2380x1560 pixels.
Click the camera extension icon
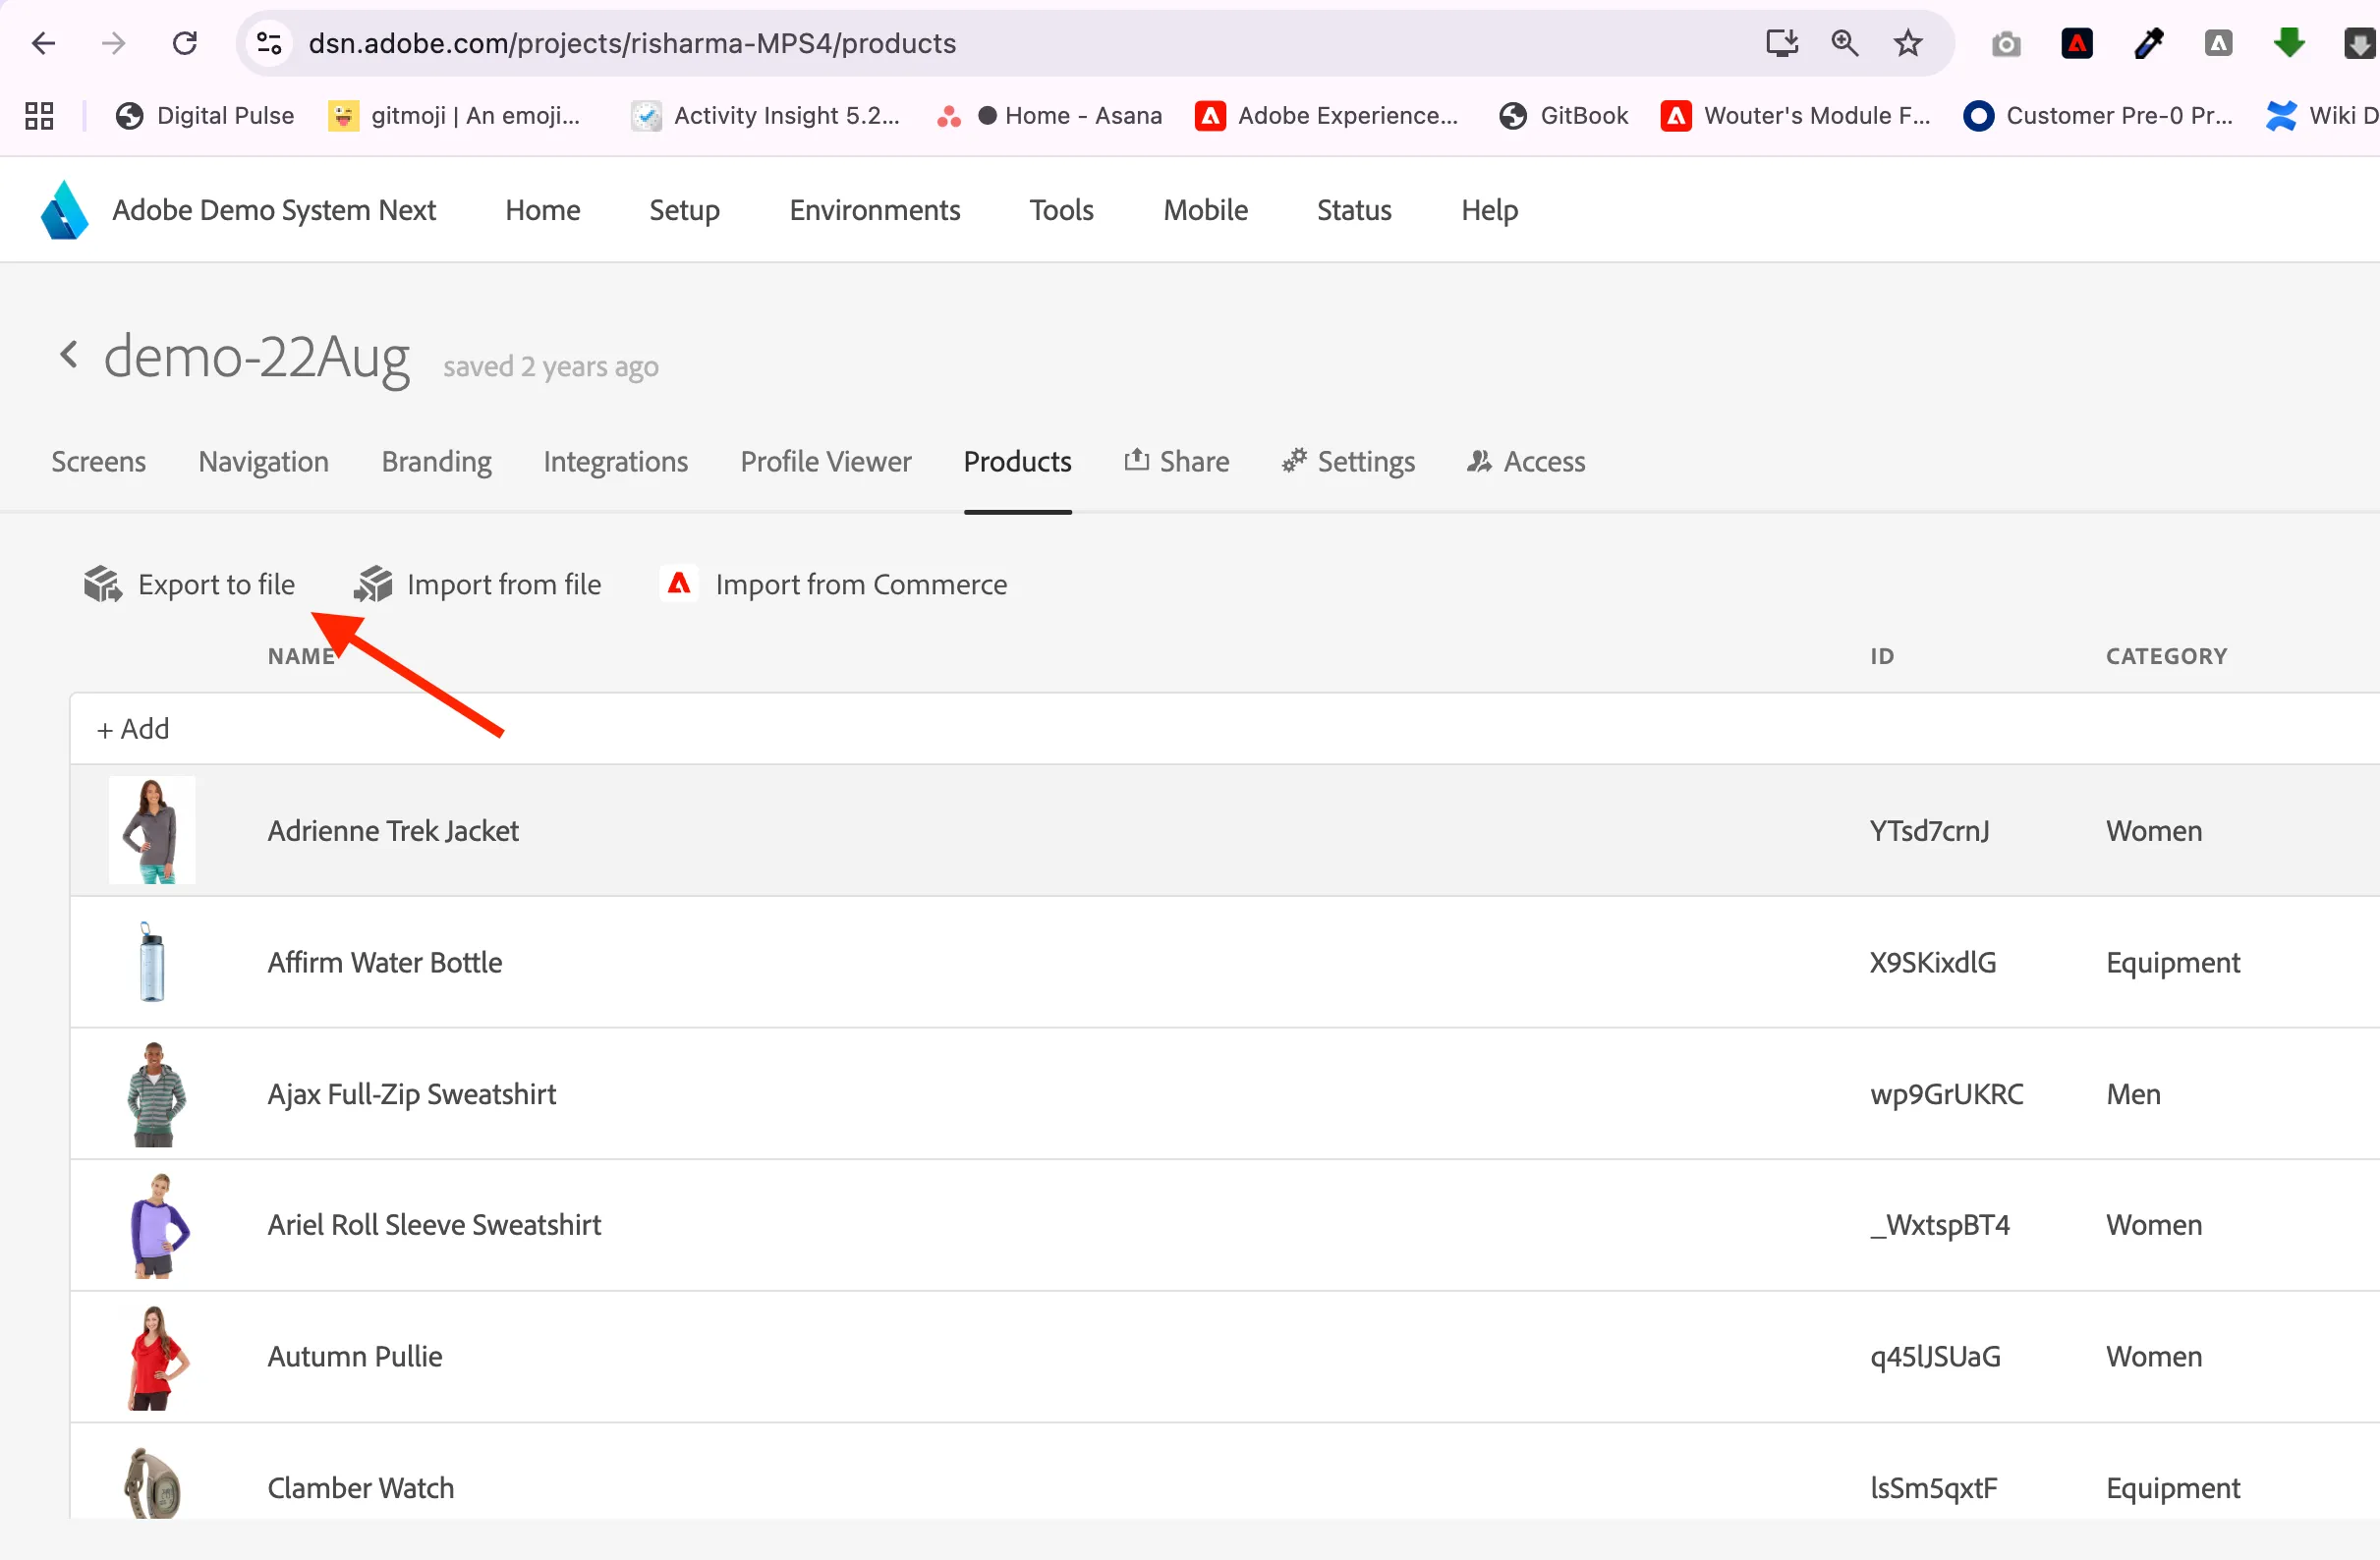point(2006,44)
